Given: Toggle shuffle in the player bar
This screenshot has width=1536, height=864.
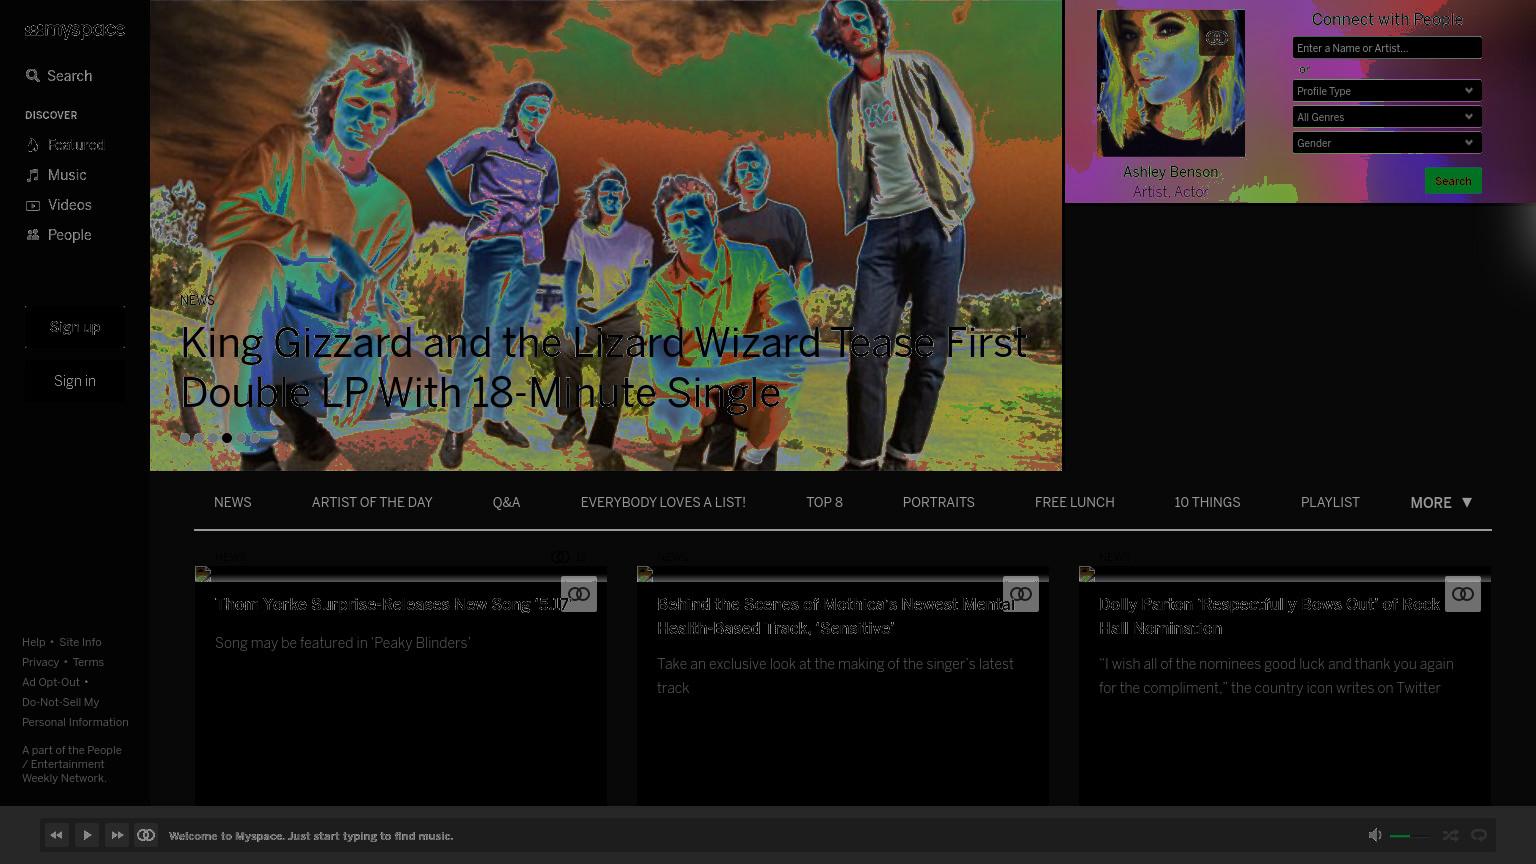Looking at the screenshot, I should click(x=1450, y=835).
